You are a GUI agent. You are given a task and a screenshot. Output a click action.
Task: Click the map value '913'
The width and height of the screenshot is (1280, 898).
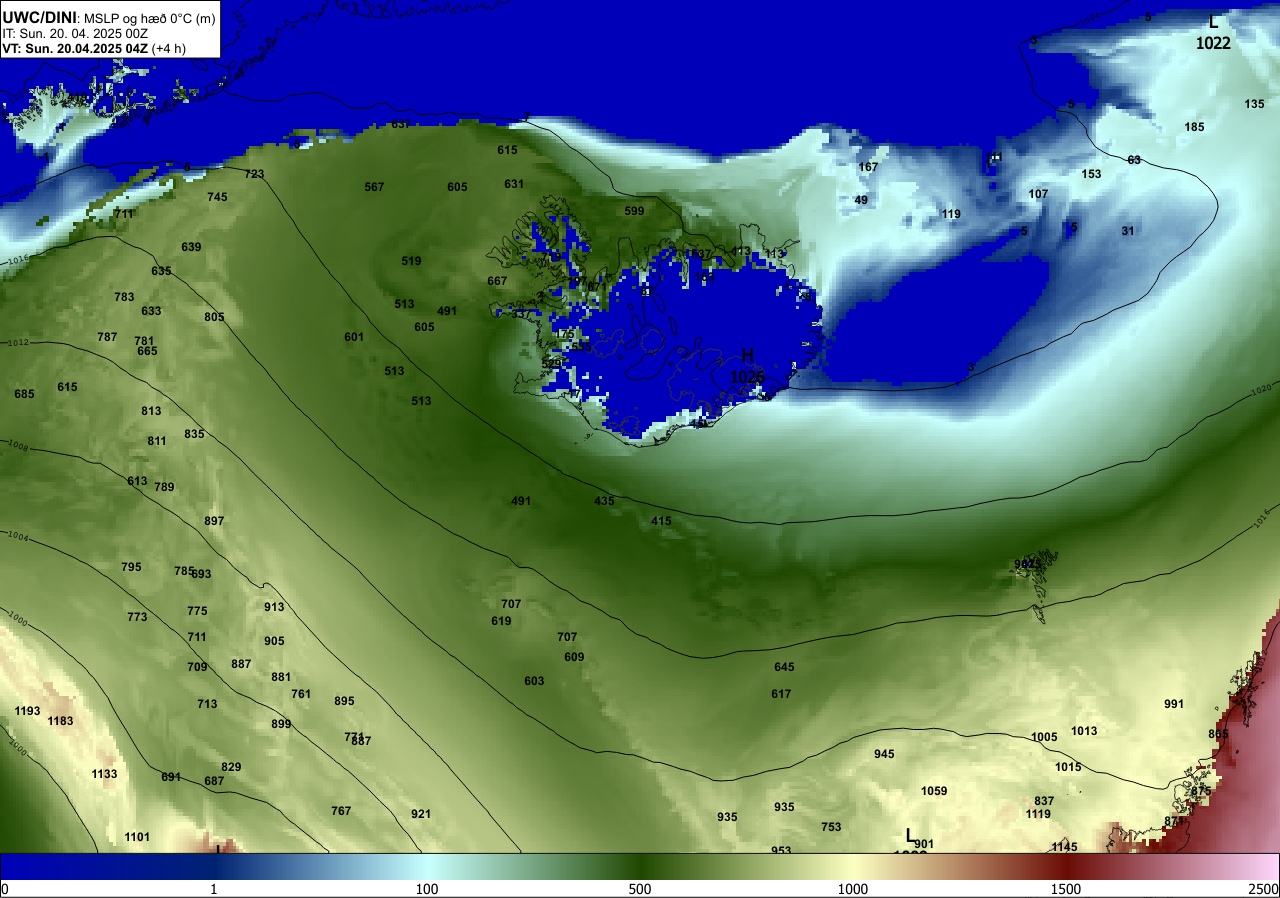point(274,607)
